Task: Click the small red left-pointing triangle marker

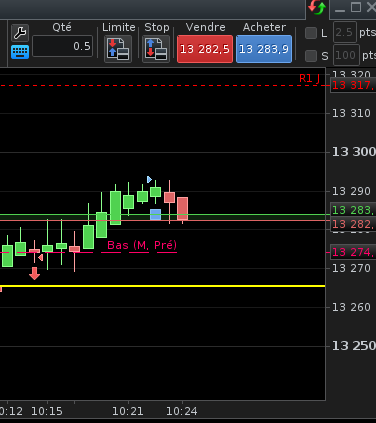Action: click(x=41, y=258)
